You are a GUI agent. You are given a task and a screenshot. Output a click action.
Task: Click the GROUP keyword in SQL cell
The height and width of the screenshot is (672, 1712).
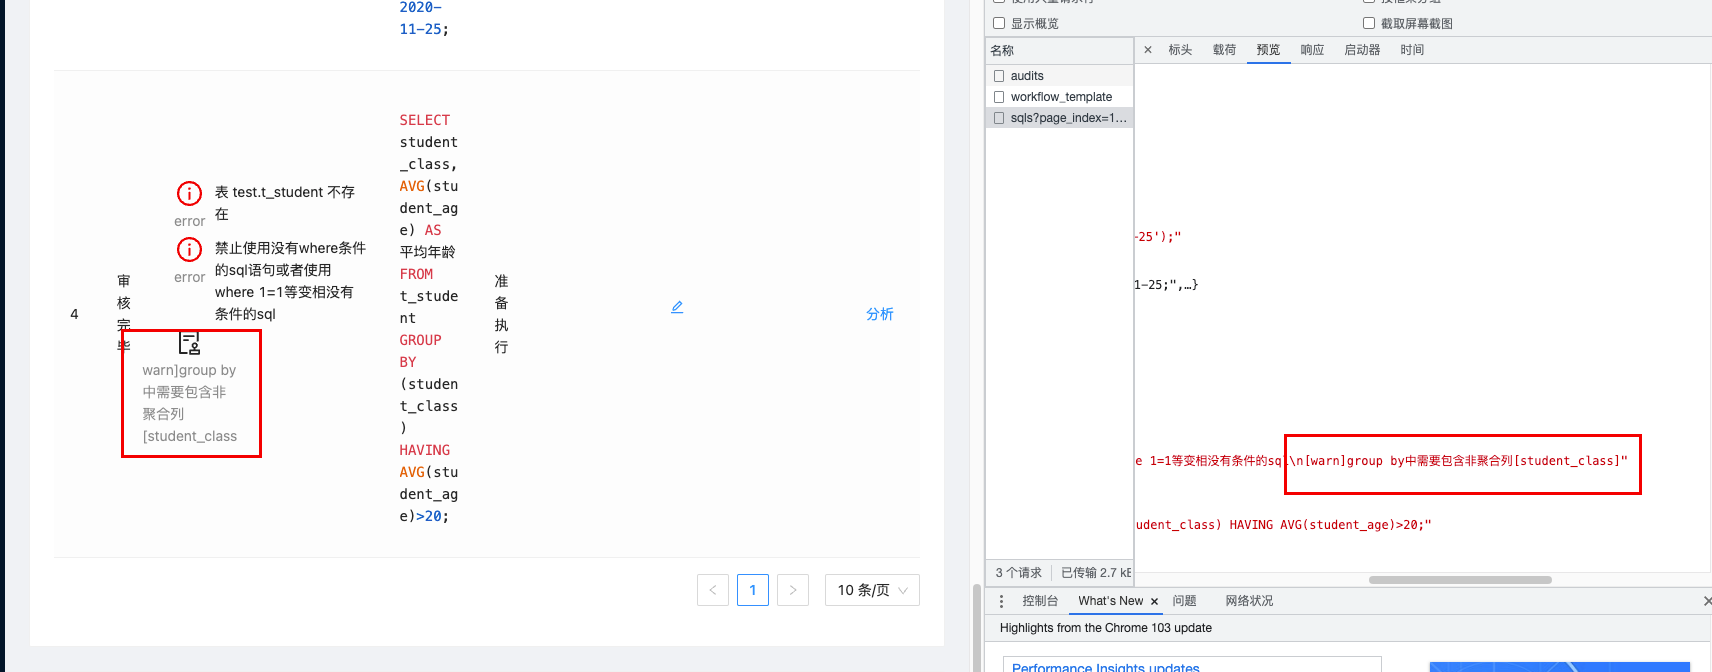(x=420, y=340)
